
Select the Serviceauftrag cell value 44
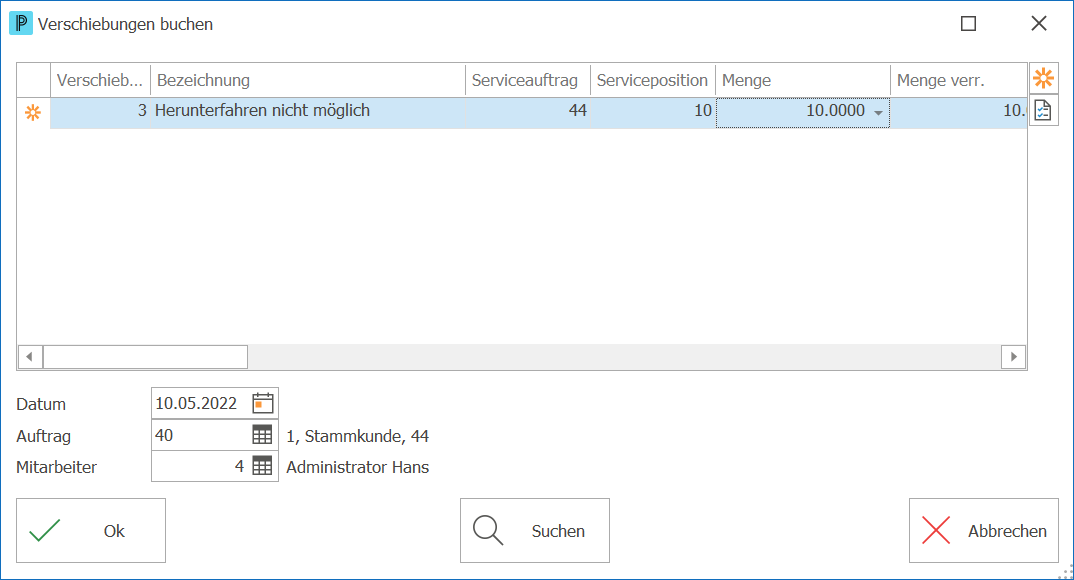click(x=527, y=111)
